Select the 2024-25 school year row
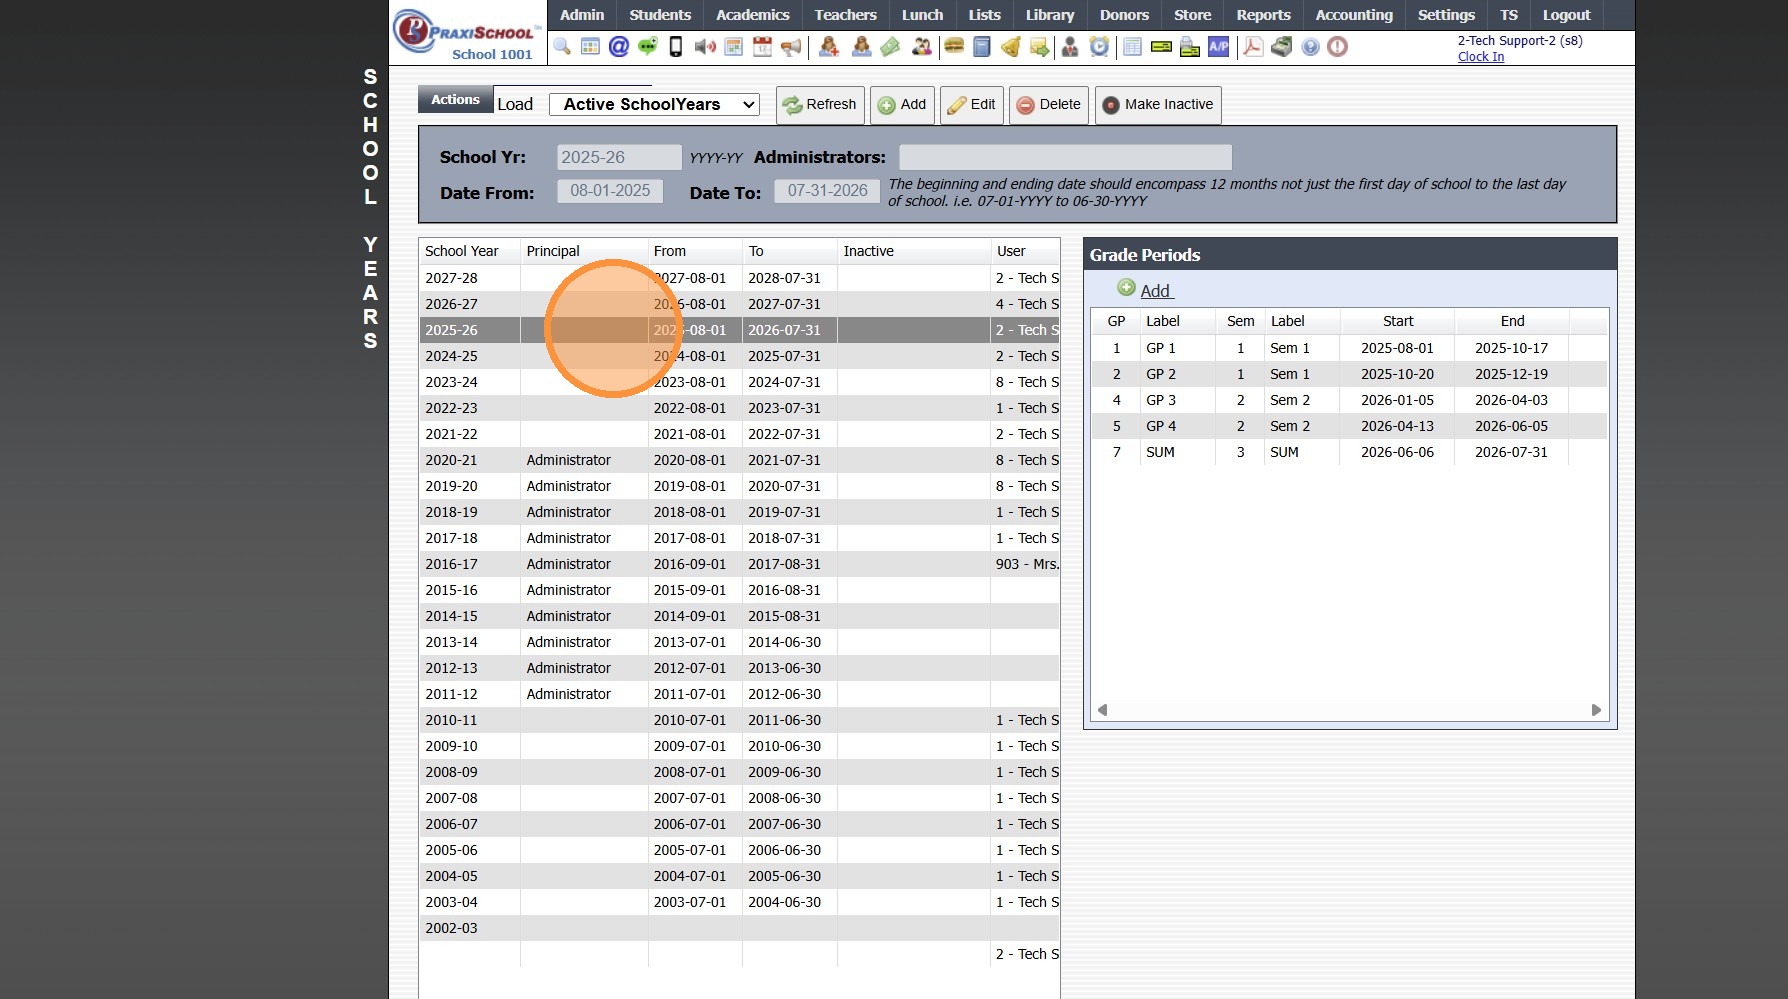1788x999 pixels. [x=452, y=356]
